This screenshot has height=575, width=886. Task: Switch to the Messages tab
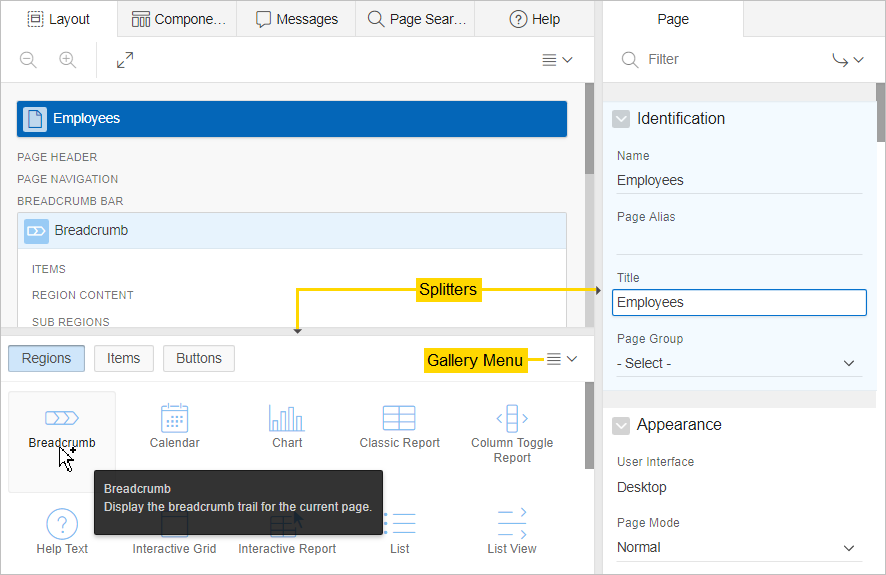(x=297, y=19)
